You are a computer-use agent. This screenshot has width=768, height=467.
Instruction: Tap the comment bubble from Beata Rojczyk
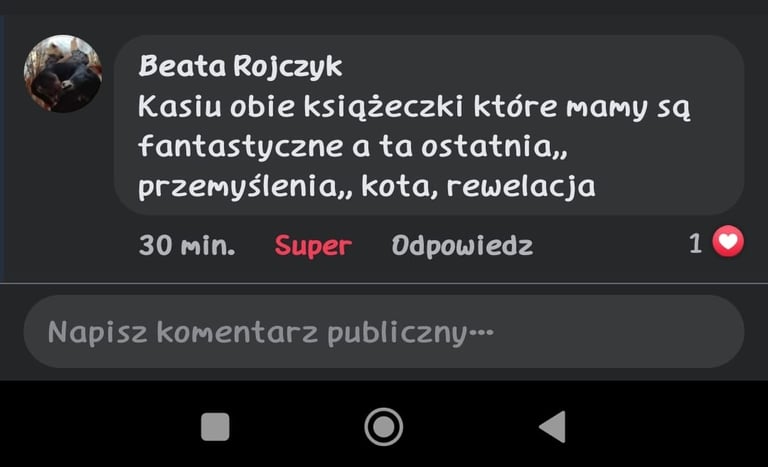point(429,125)
